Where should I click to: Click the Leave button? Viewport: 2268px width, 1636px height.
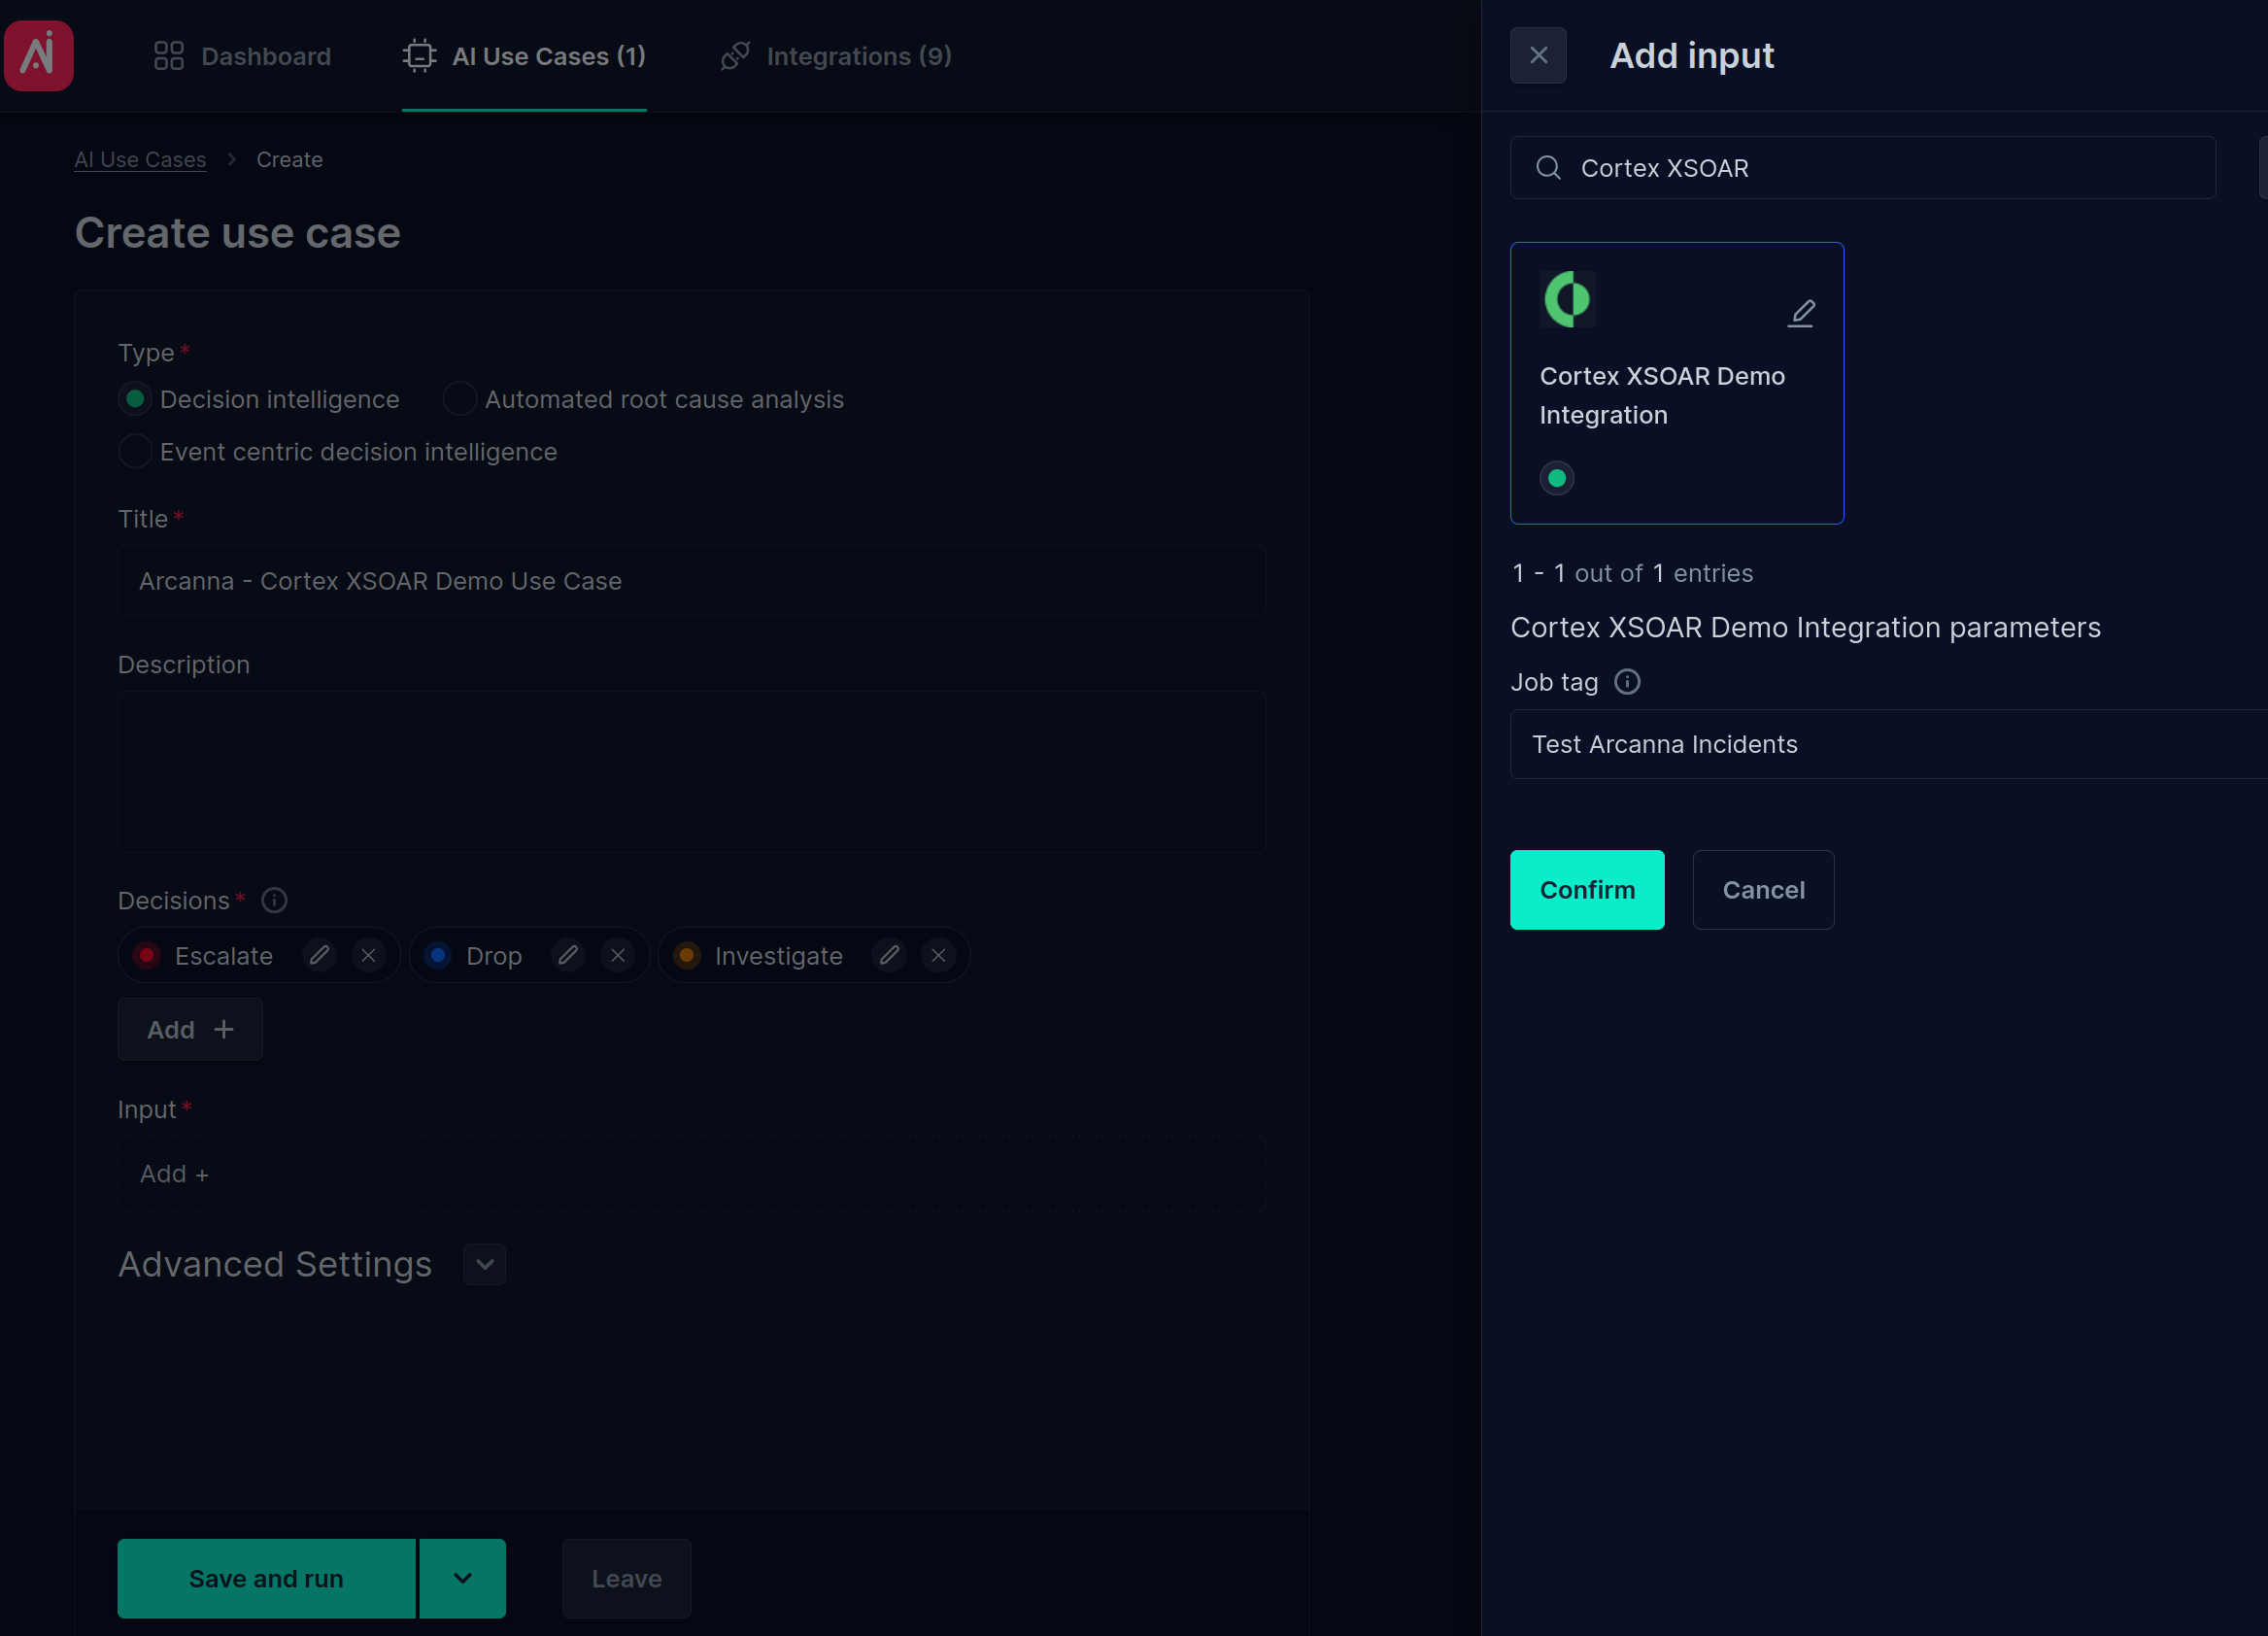[x=627, y=1578]
